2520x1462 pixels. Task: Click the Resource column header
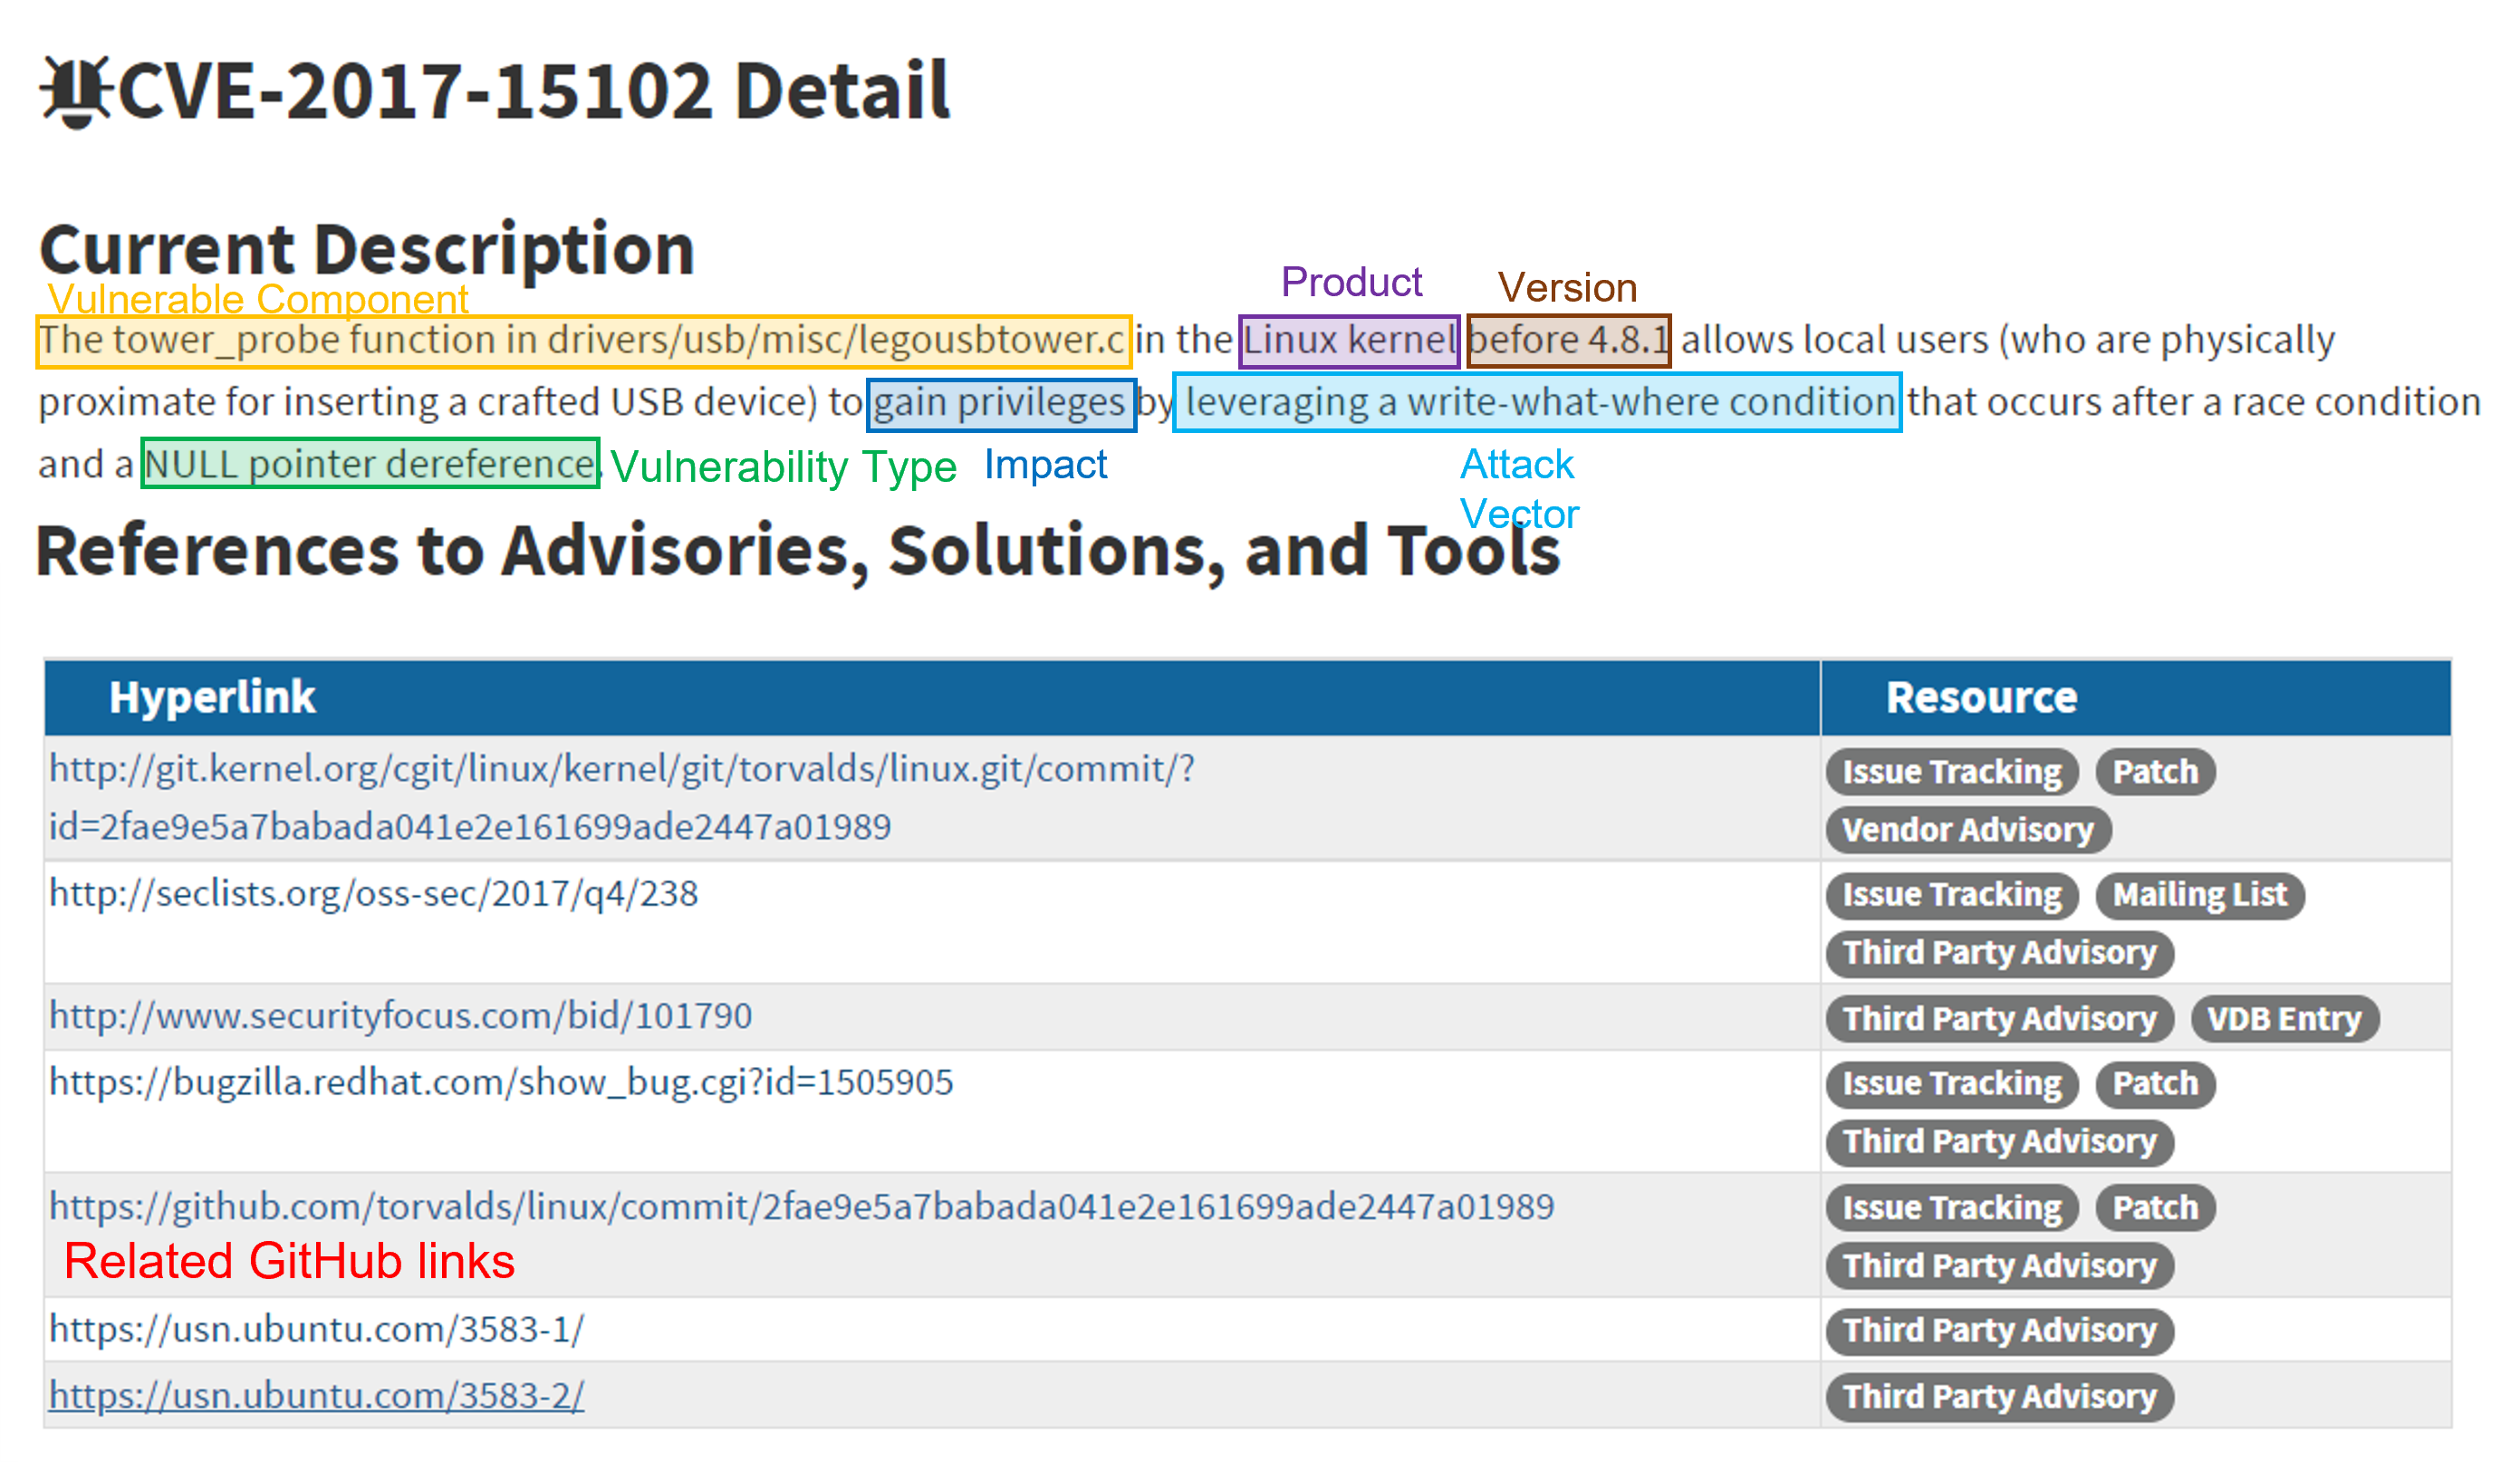pos(2136,698)
